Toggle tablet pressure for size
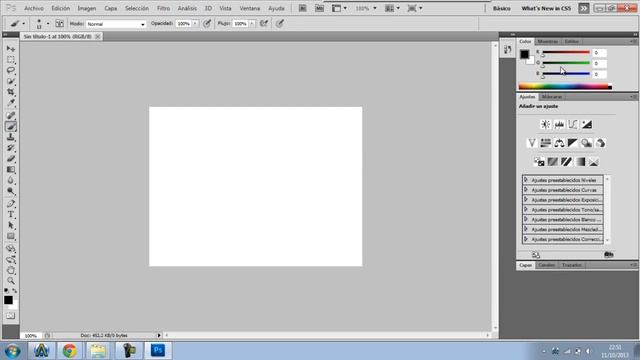Image resolution: width=640 pixels, height=360 pixels. (x=280, y=24)
